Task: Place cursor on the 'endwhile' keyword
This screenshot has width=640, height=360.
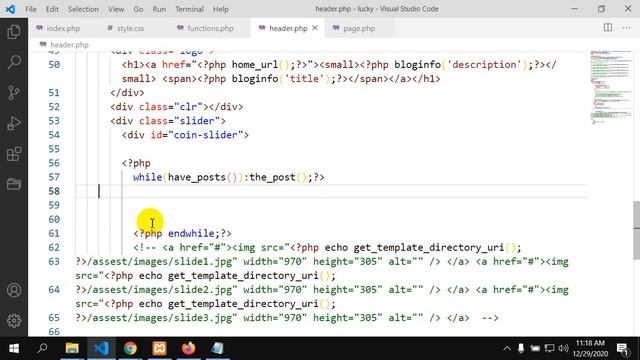Action: pos(191,233)
